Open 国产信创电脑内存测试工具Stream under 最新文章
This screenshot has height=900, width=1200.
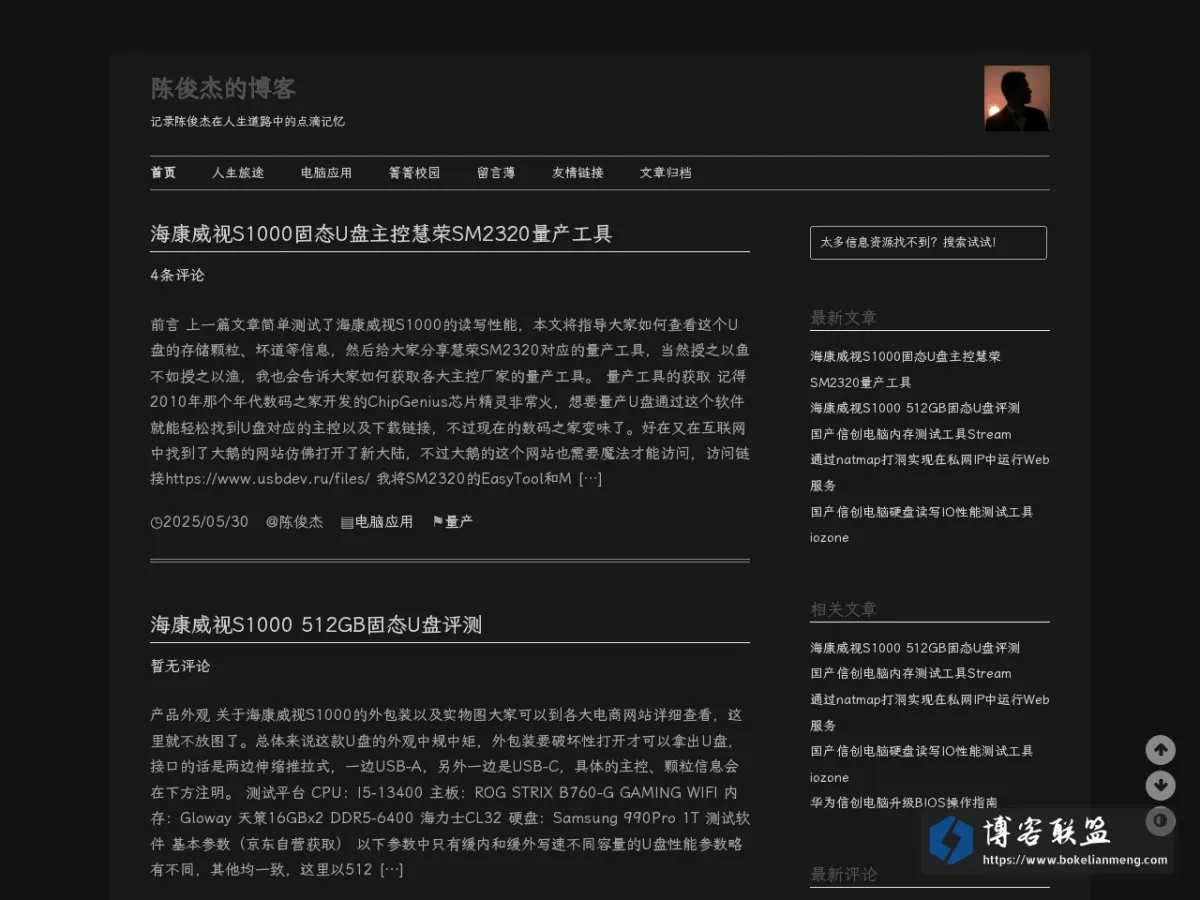click(x=911, y=434)
